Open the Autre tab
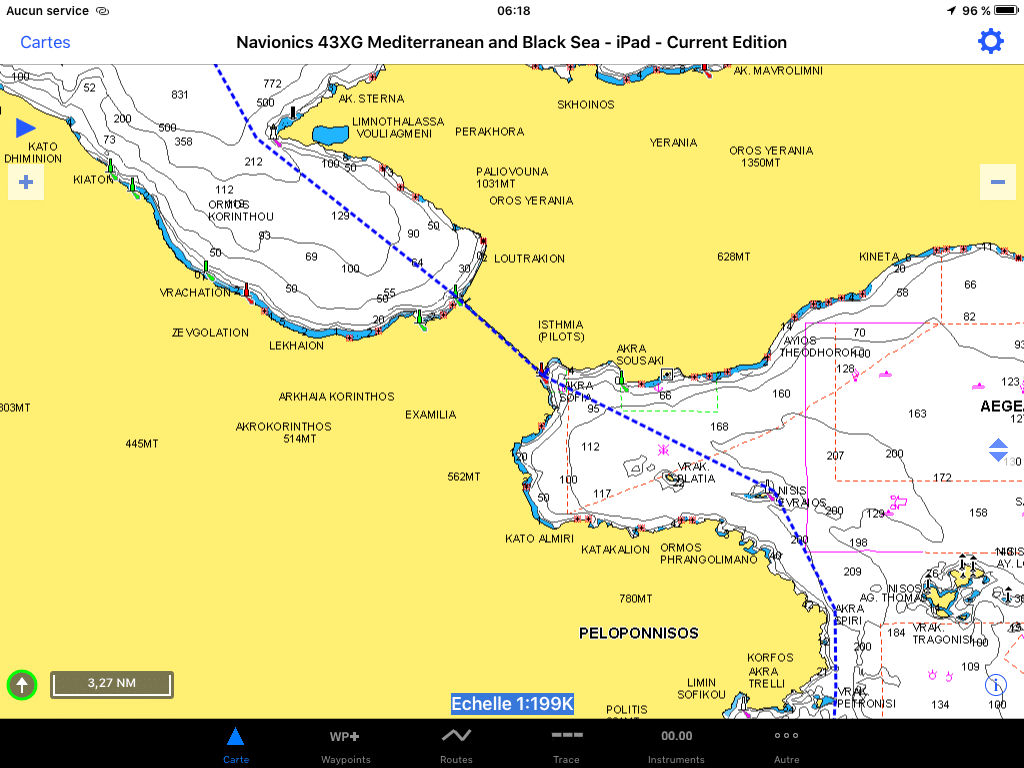1024x768 pixels. [x=786, y=744]
